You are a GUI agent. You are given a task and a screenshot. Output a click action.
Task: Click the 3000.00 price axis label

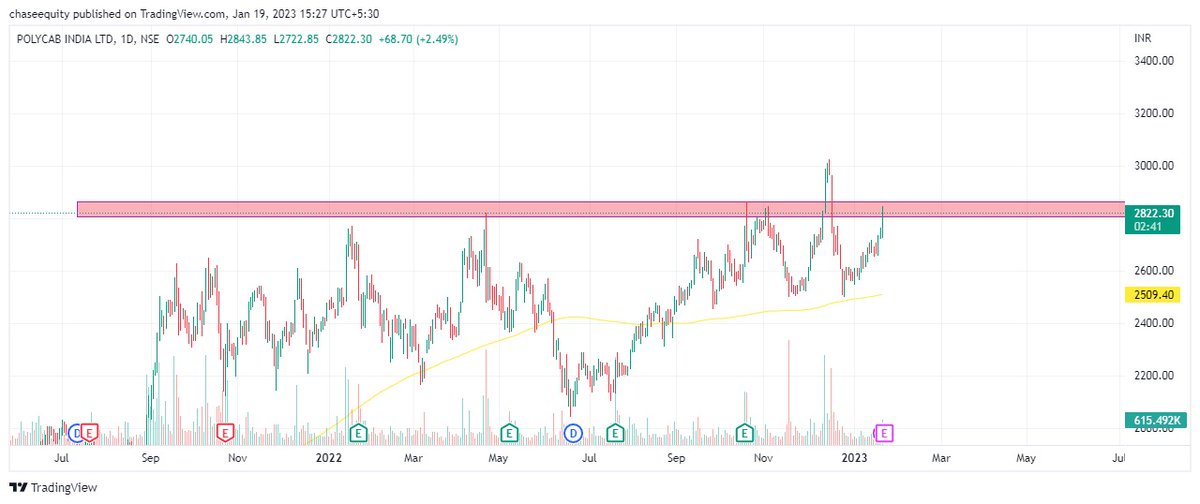(x=1153, y=166)
